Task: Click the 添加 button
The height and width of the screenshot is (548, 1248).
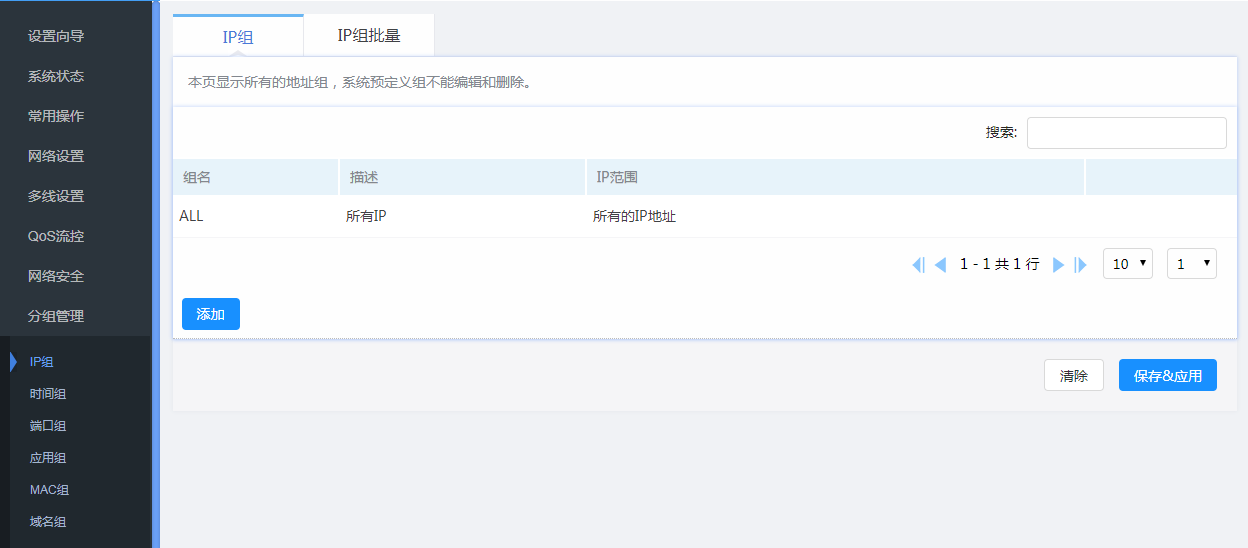Action: point(211,314)
